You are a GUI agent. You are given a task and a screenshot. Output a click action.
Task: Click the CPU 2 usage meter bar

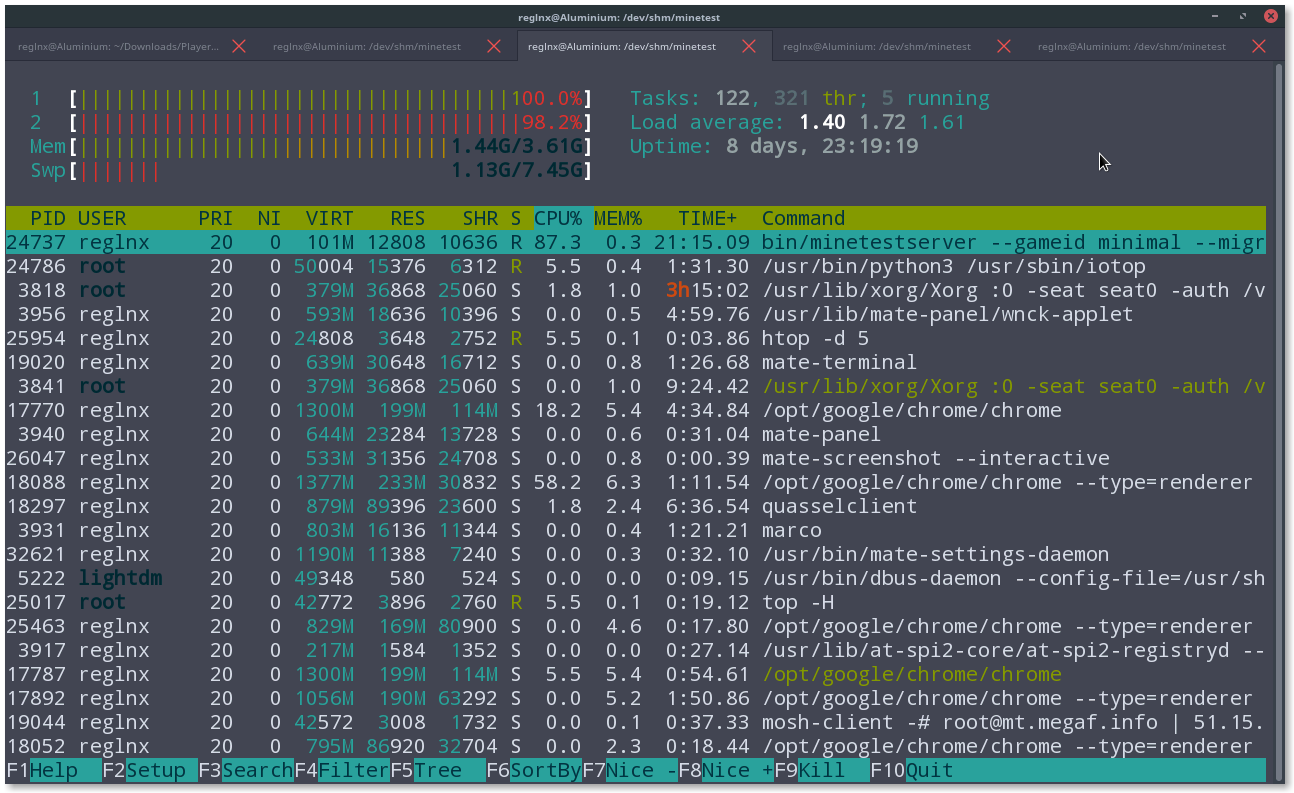pyautogui.click(x=331, y=122)
